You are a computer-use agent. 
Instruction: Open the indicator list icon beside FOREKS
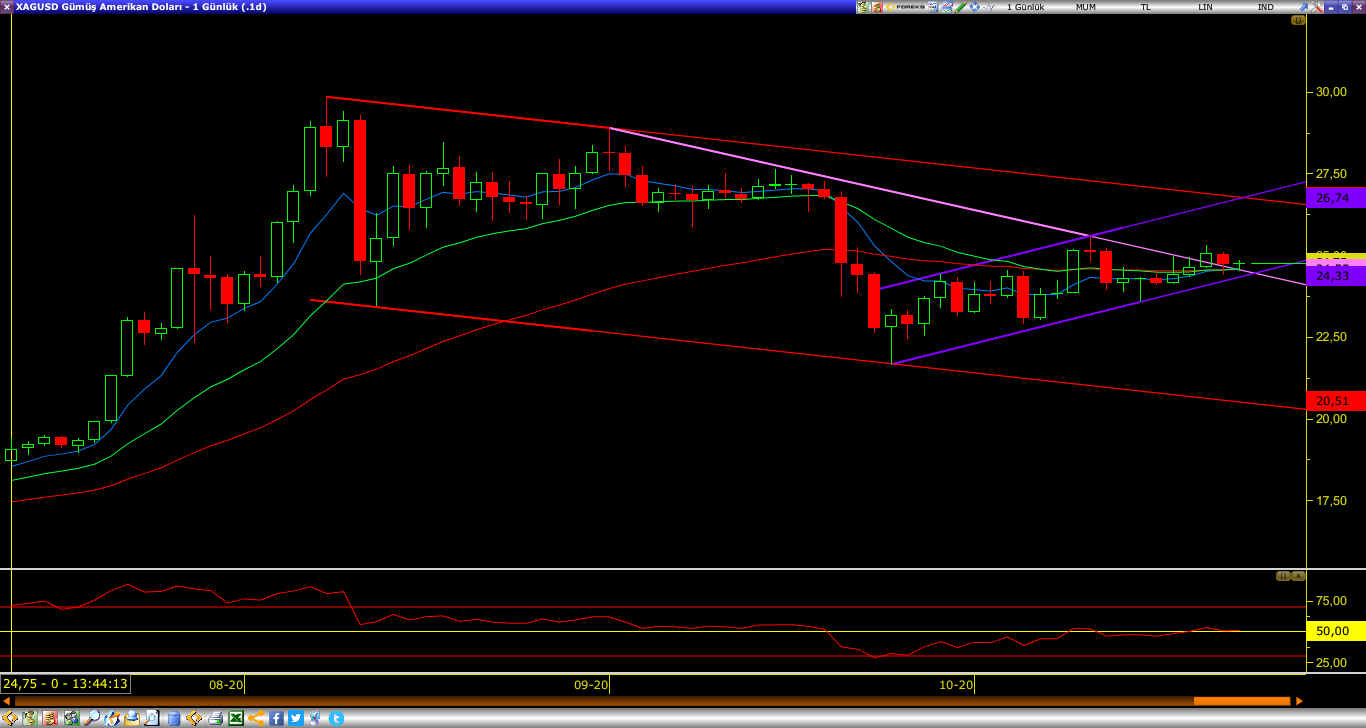tap(933, 7)
